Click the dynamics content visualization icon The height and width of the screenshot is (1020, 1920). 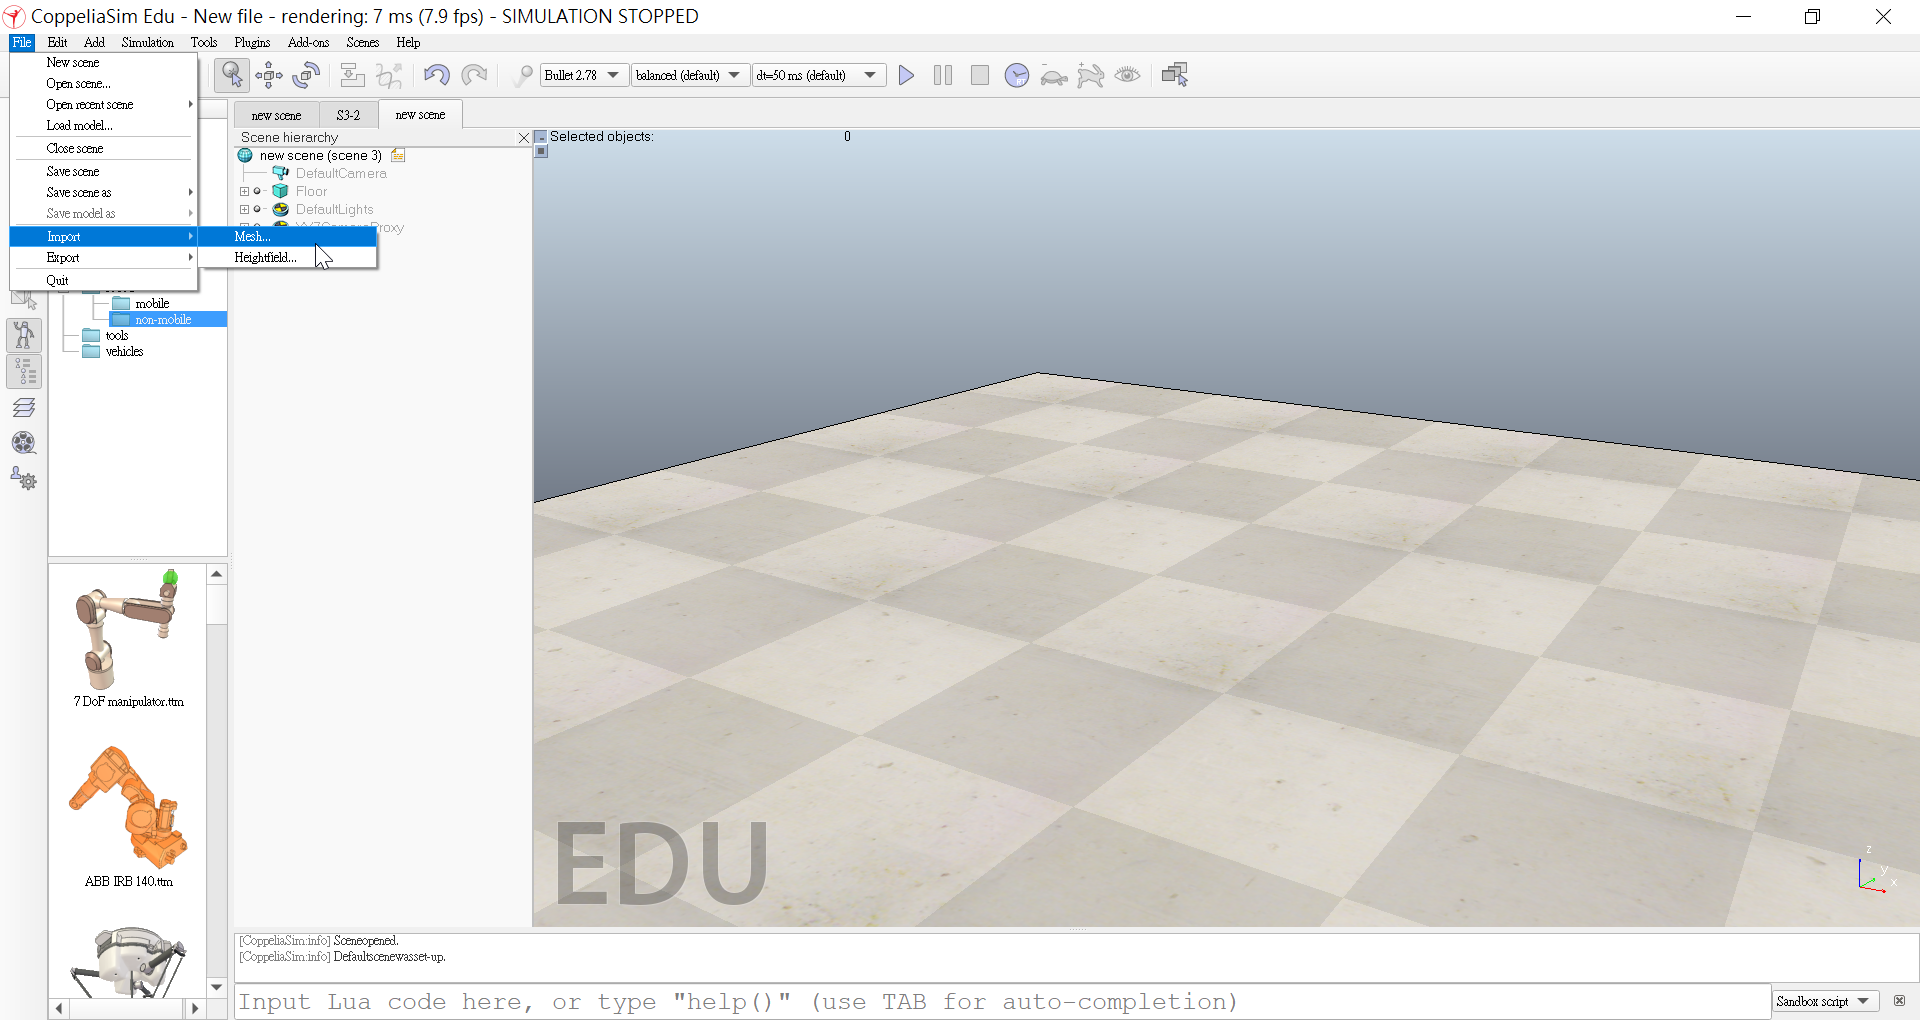tap(522, 75)
